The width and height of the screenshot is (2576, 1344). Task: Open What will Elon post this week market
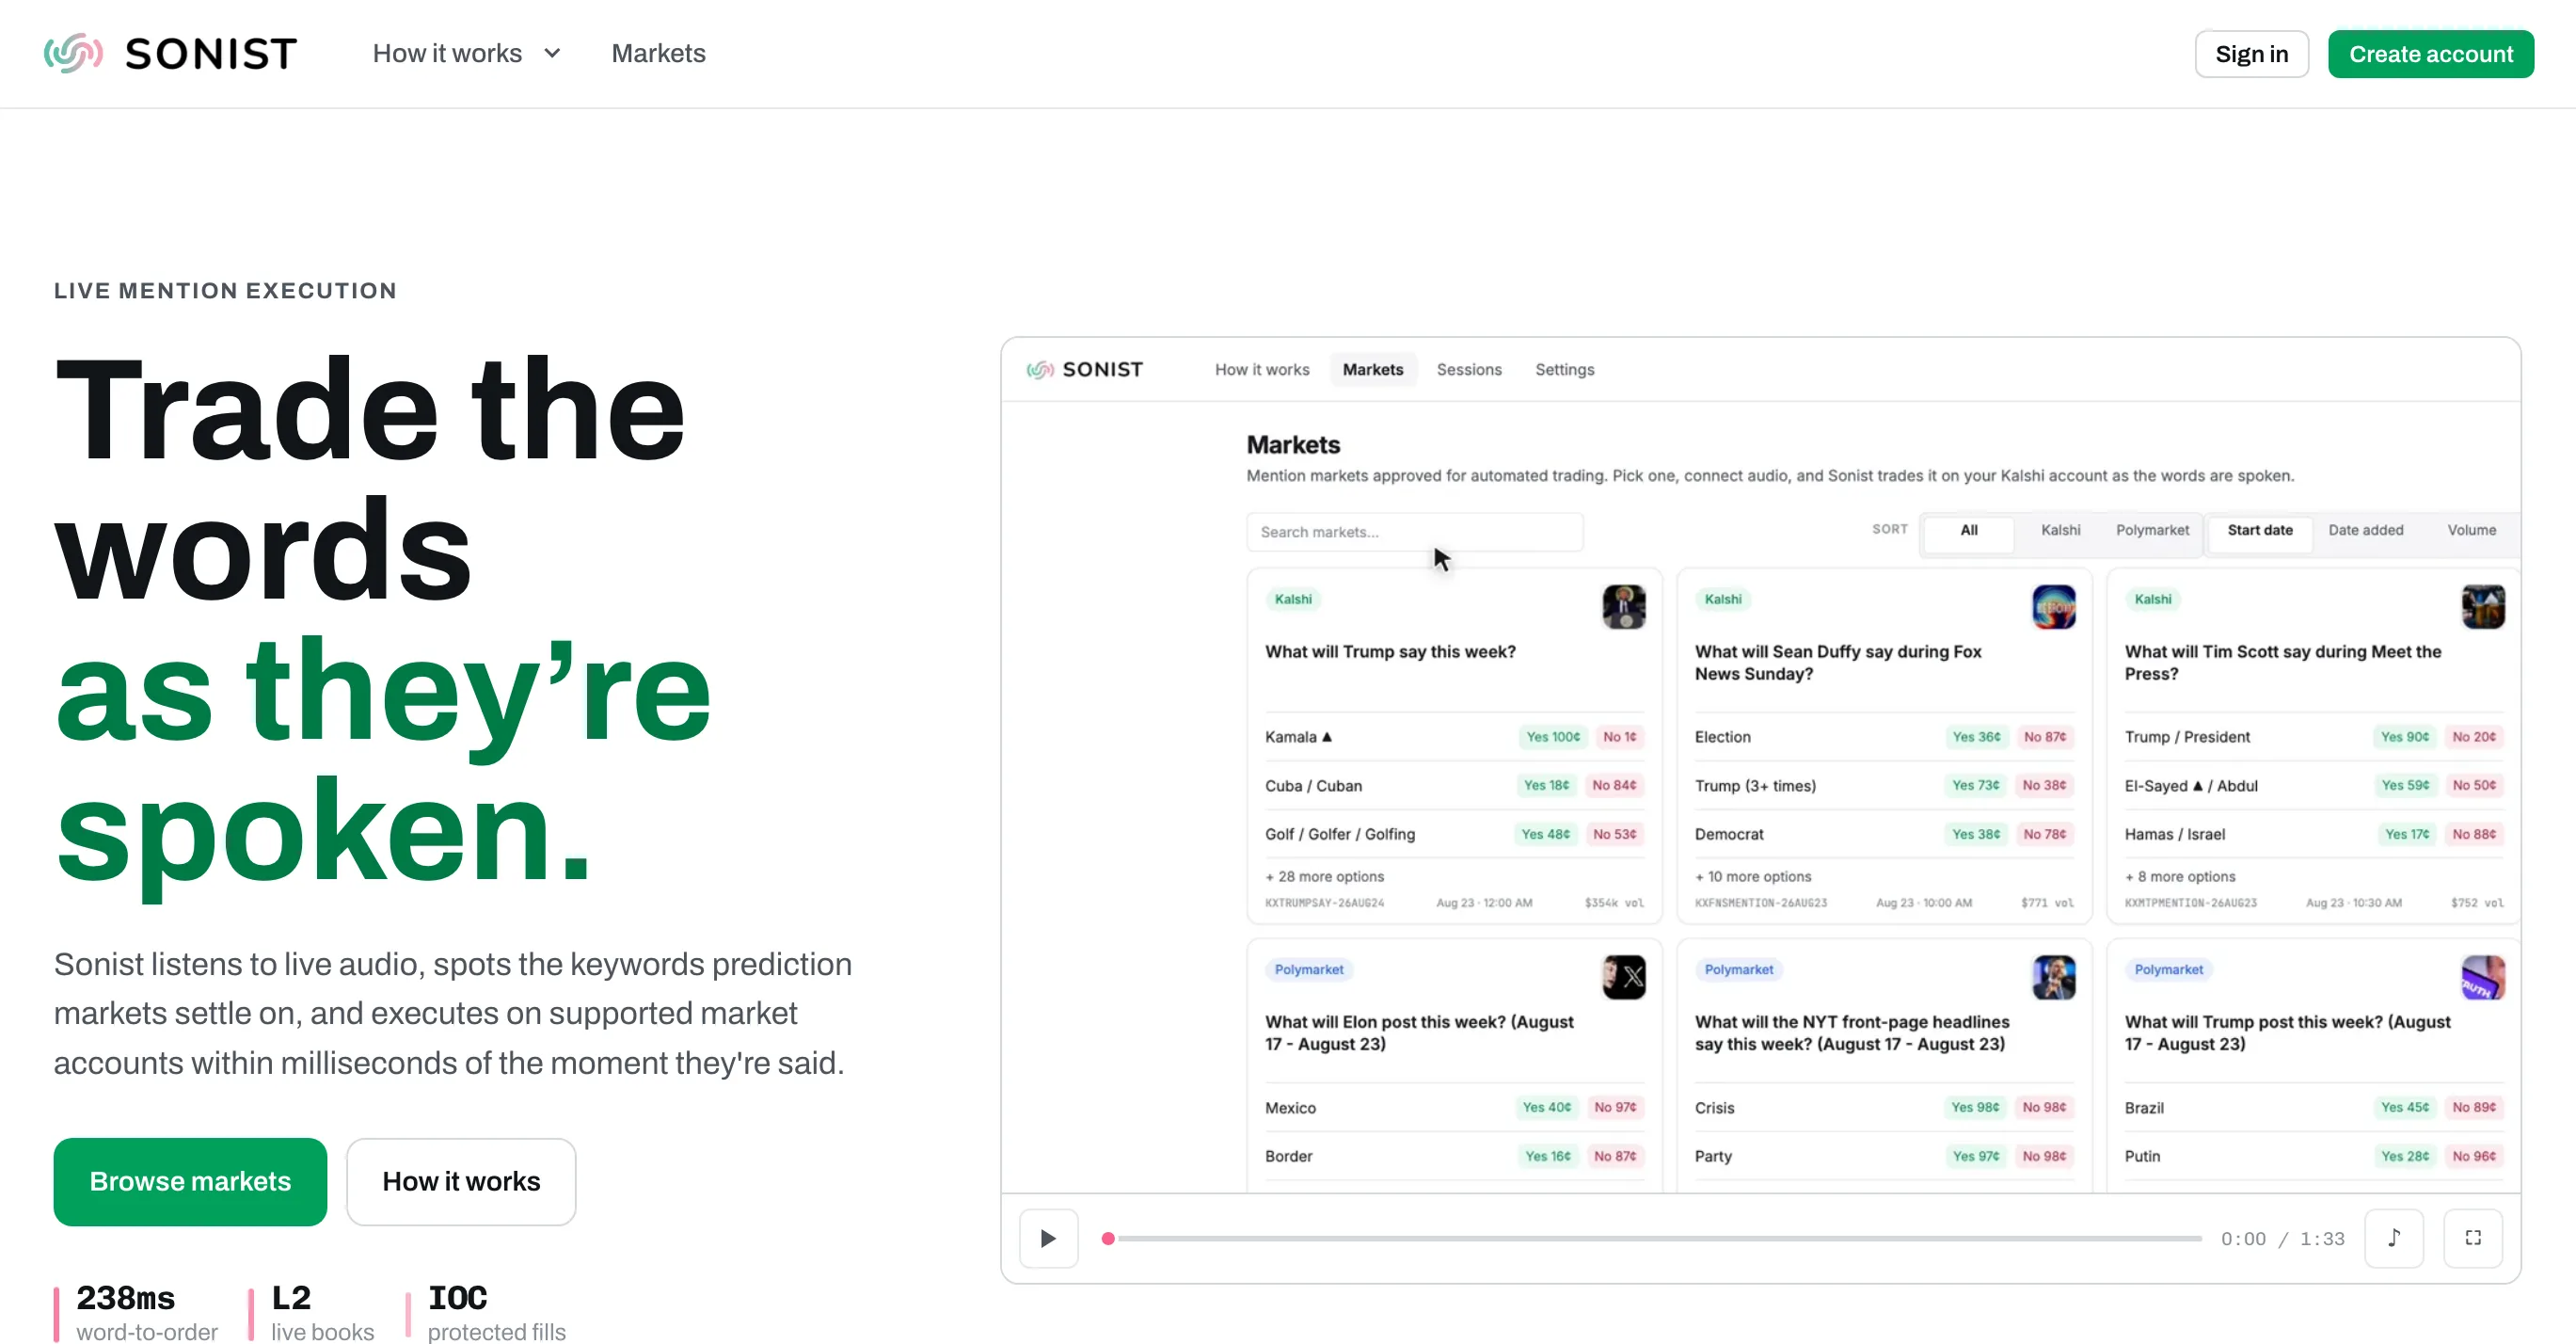1419,1033
